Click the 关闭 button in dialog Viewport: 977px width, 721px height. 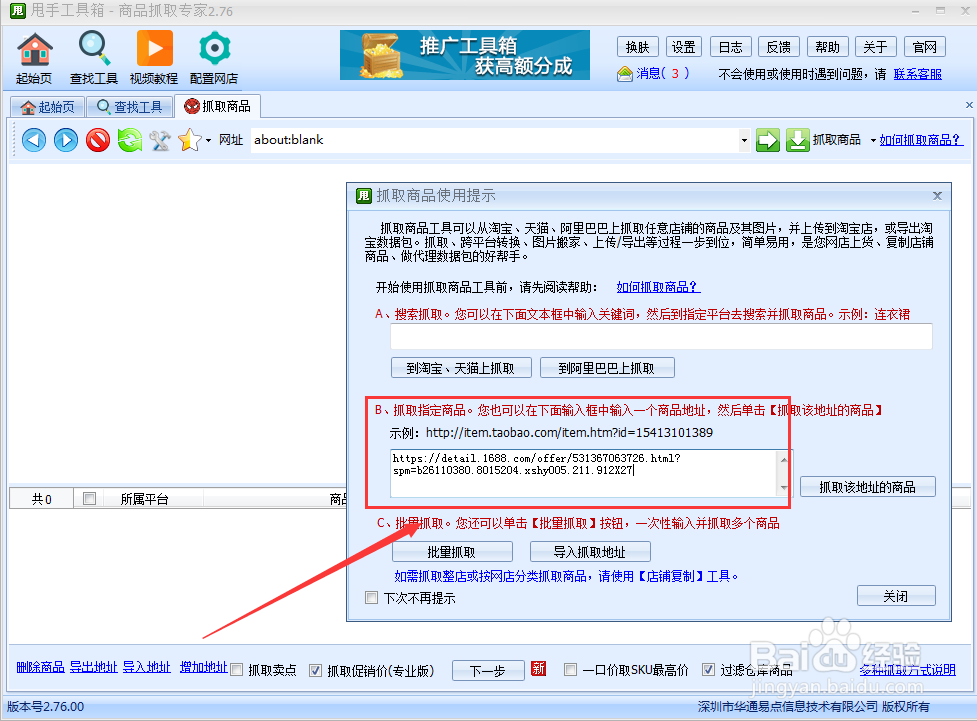point(896,596)
